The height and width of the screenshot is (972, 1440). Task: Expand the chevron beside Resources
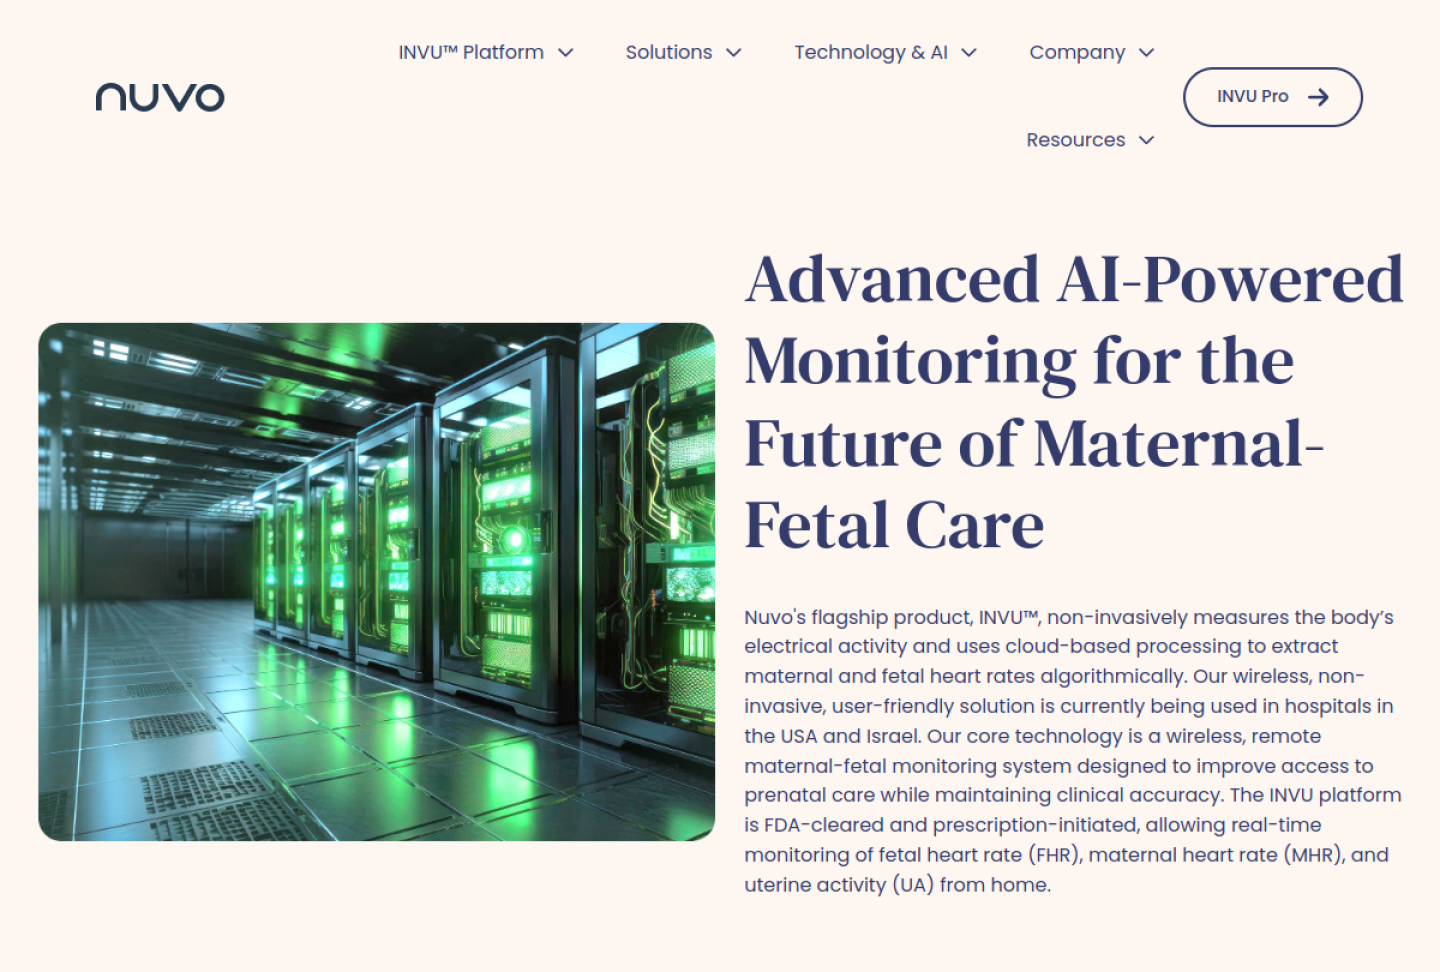coord(1147,140)
